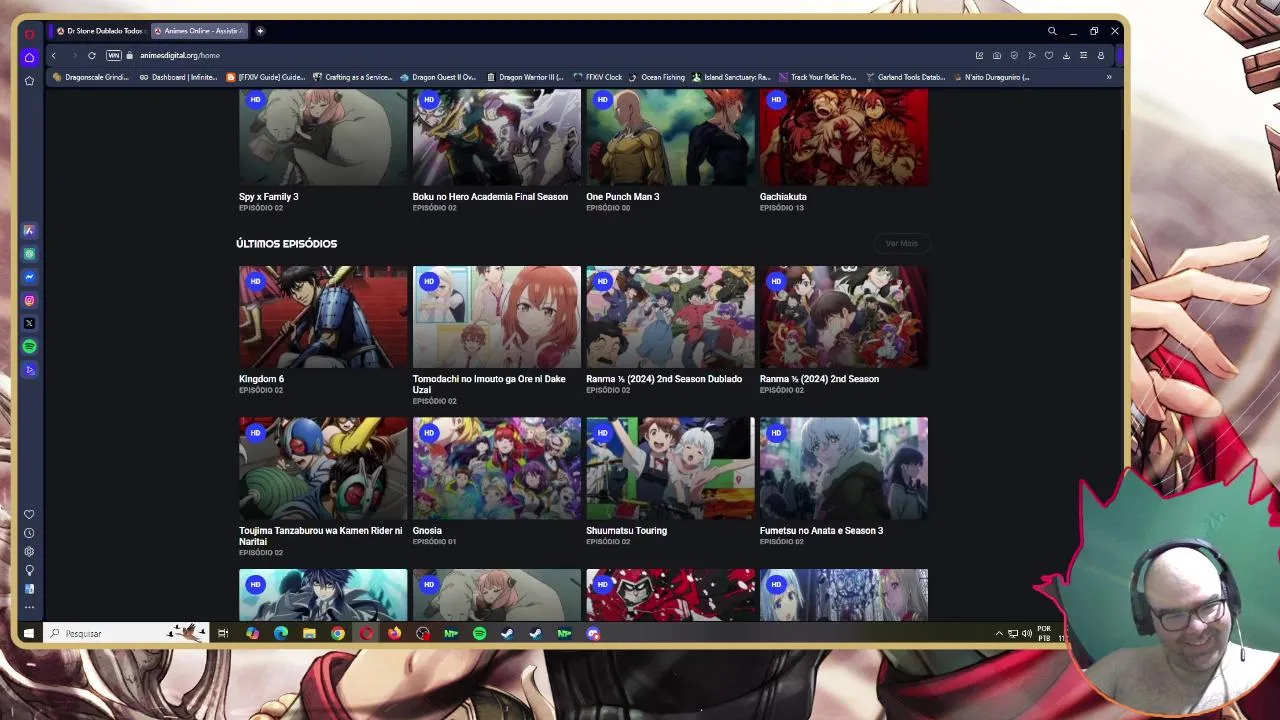
Task: Open X (Twitter) in the sidebar
Action: click(x=29, y=323)
